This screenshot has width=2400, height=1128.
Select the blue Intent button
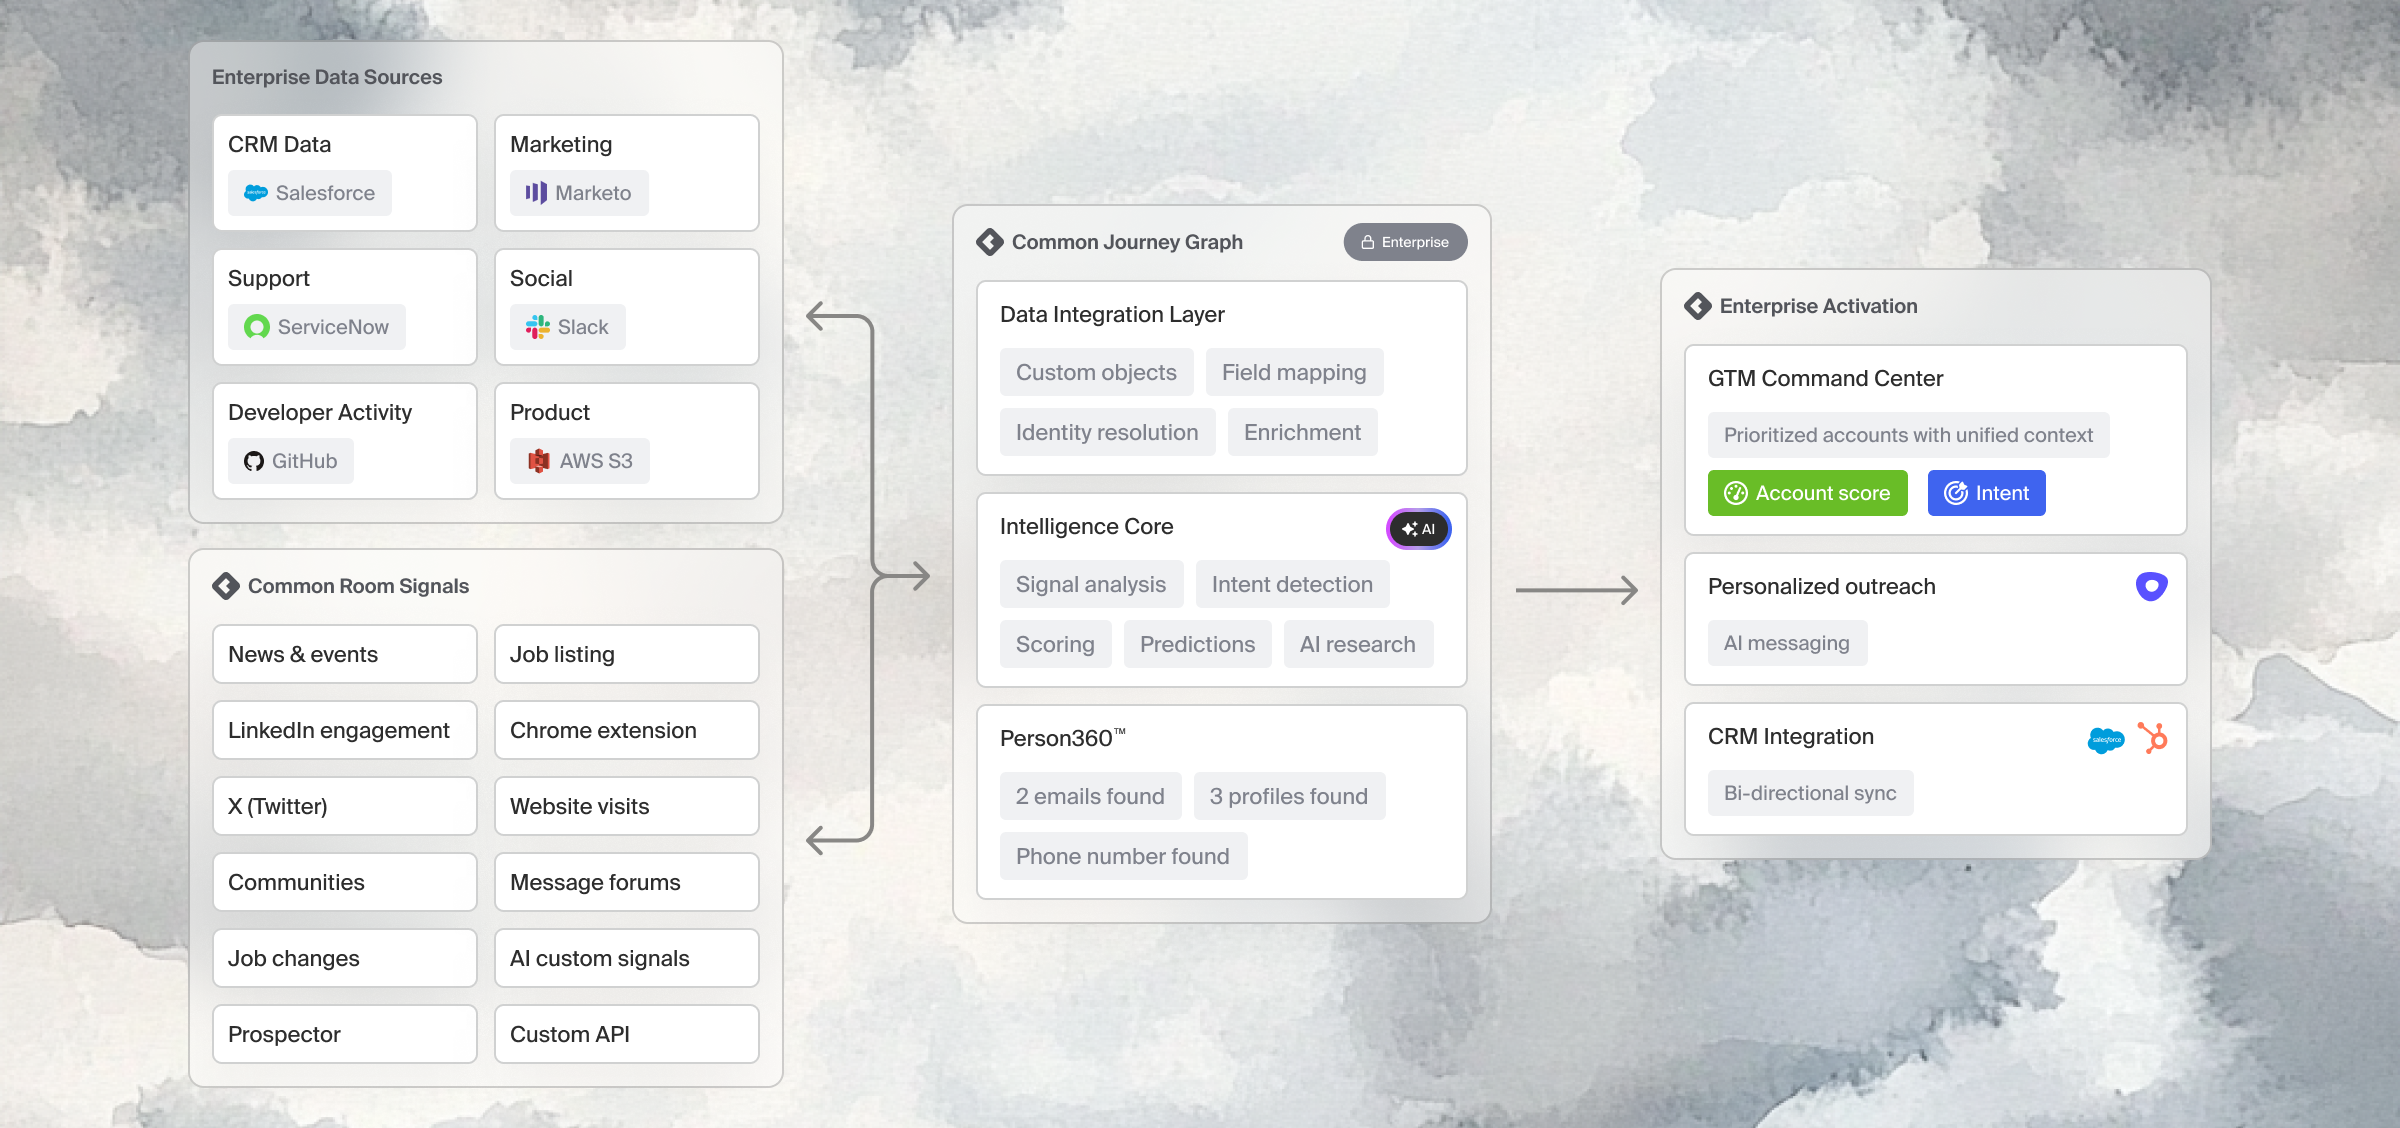(x=1987, y=493)
